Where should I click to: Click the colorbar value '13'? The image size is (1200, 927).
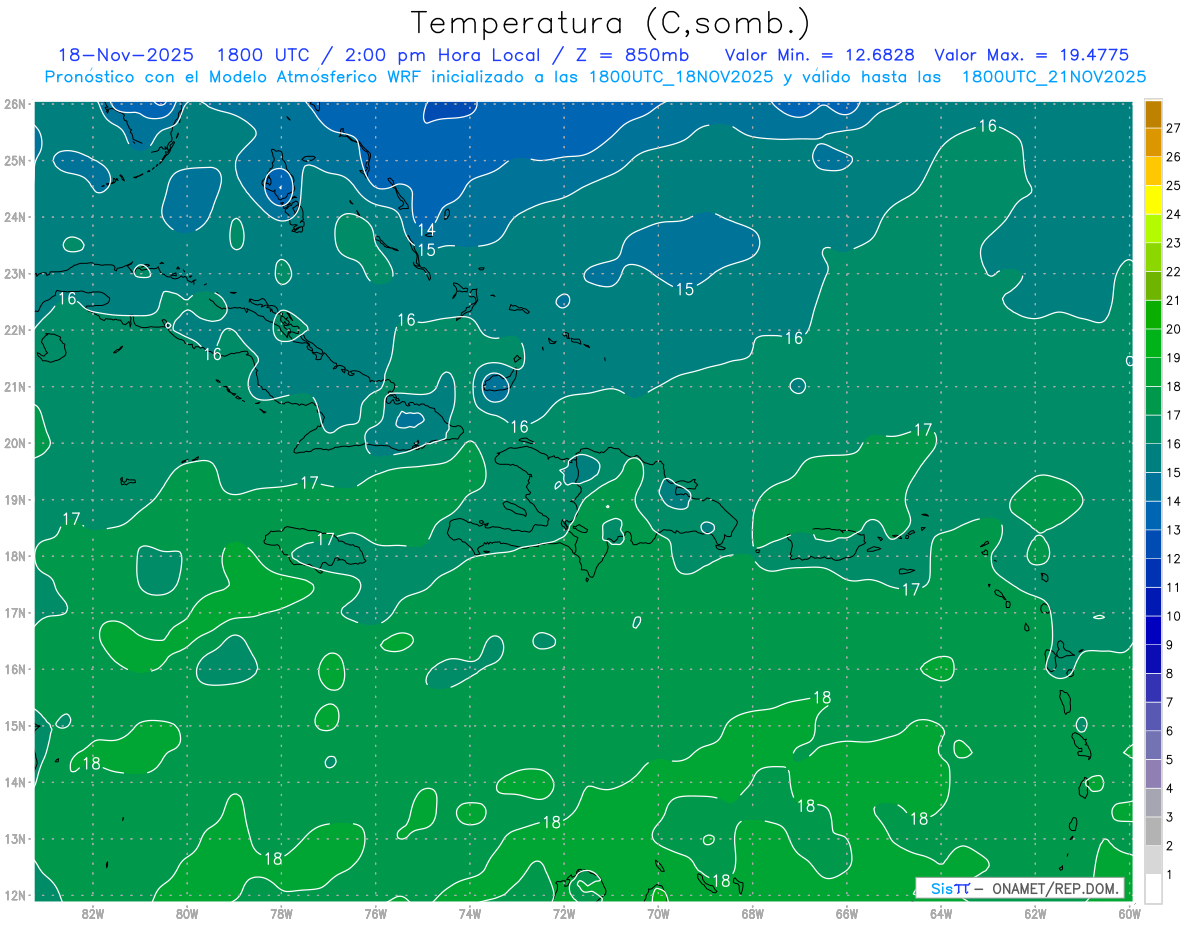click(1173, 530)
